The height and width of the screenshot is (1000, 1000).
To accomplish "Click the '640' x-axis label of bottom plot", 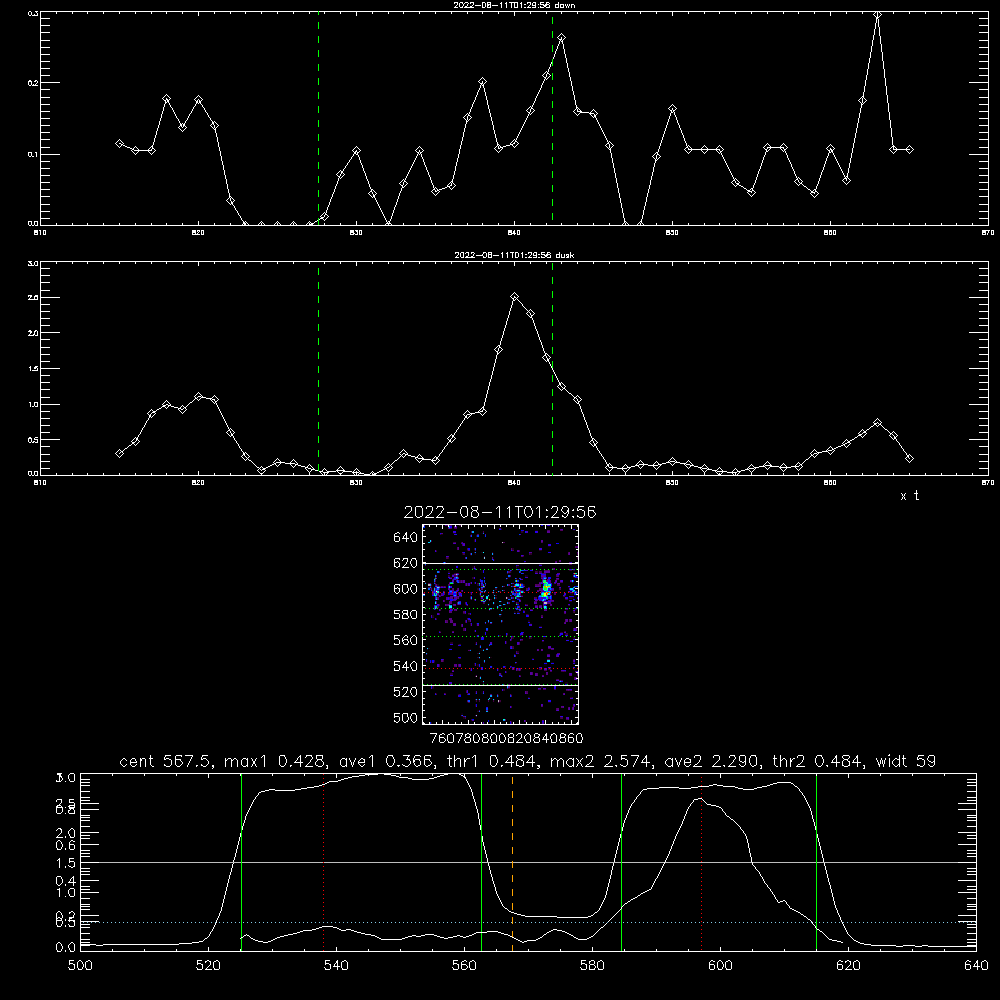I will click(976, 966).
